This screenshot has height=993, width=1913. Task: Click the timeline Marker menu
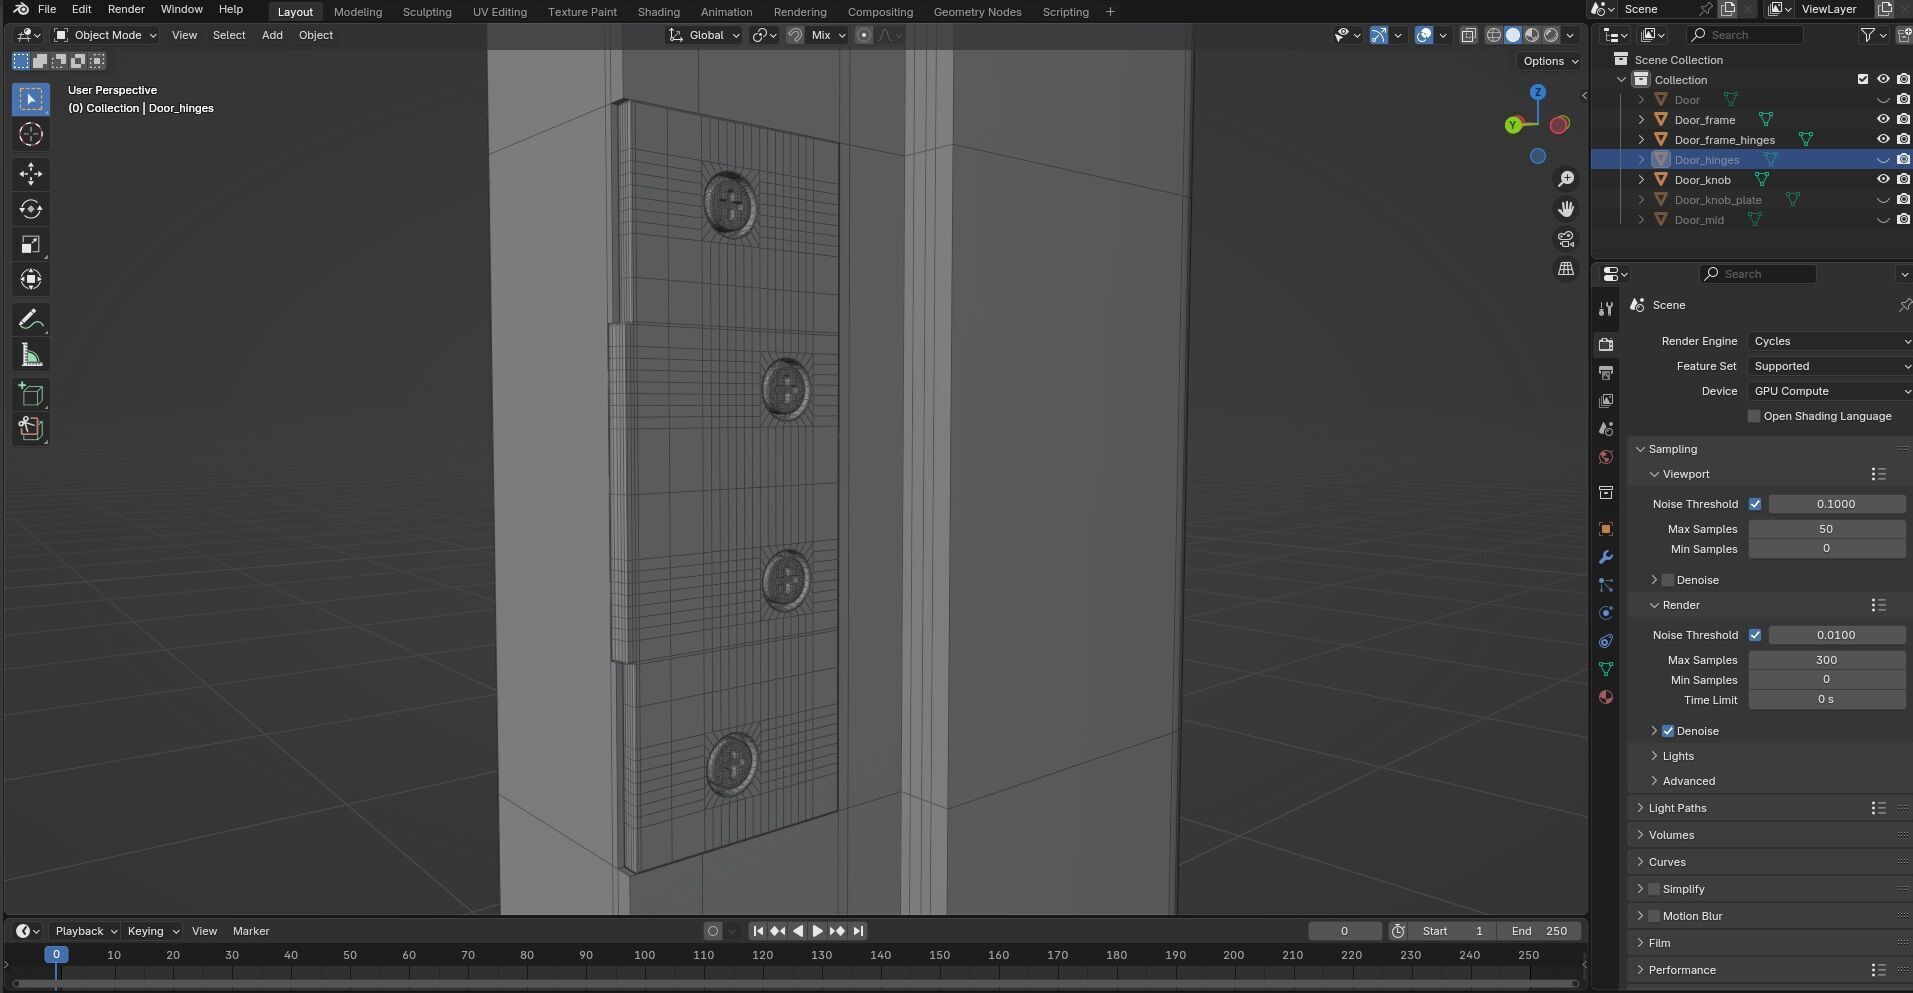(x=251, y=931)
